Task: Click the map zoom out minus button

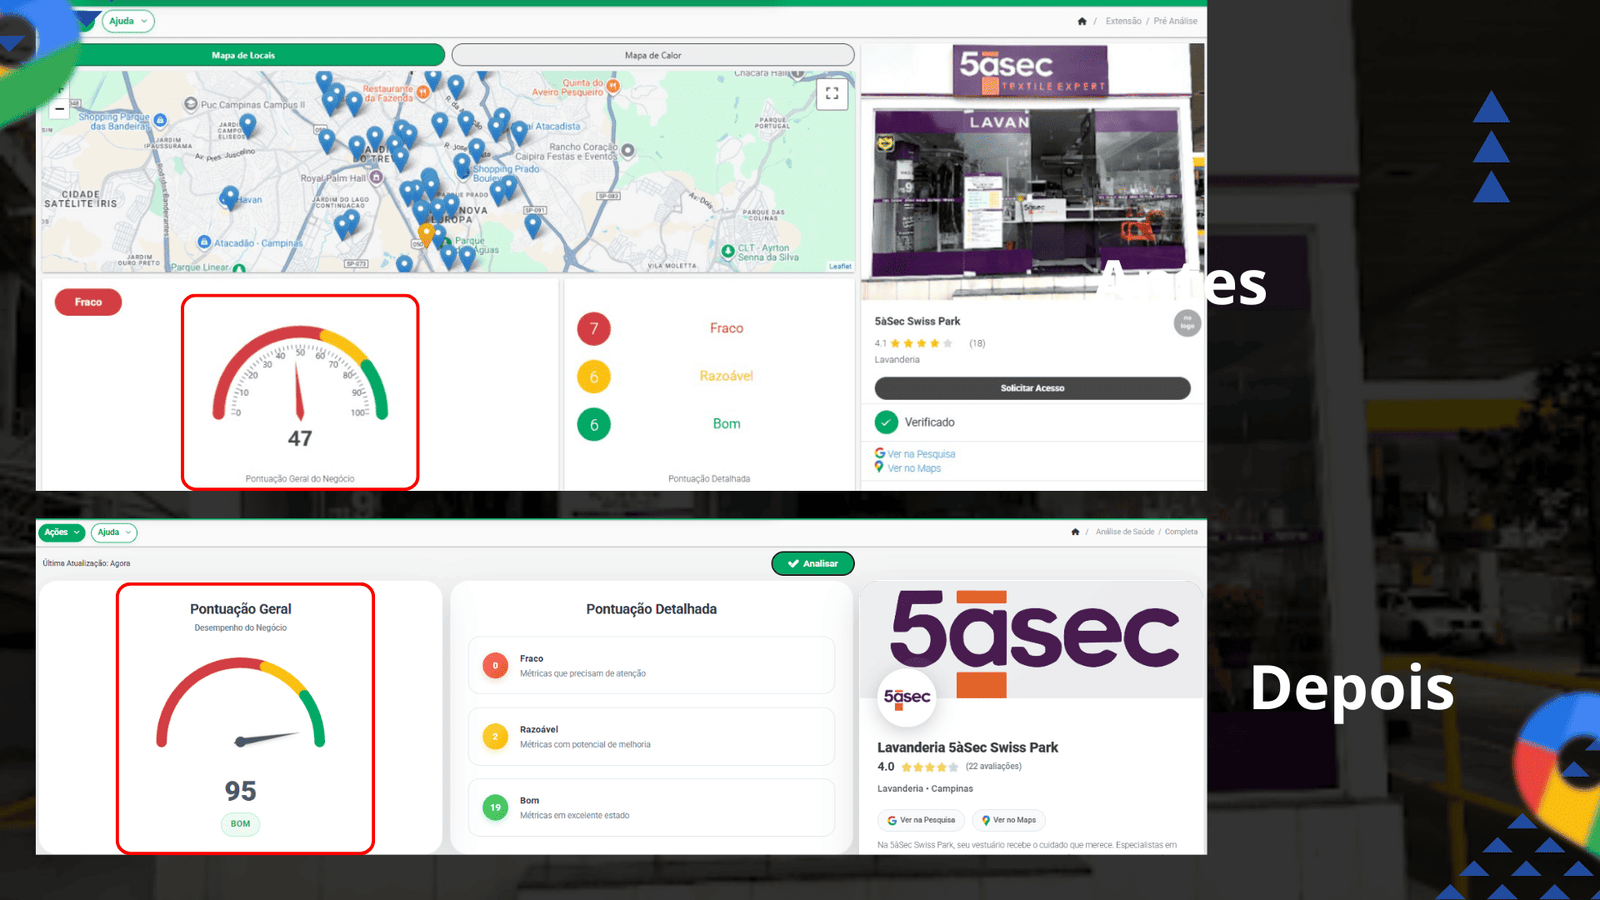Action: 59,108
